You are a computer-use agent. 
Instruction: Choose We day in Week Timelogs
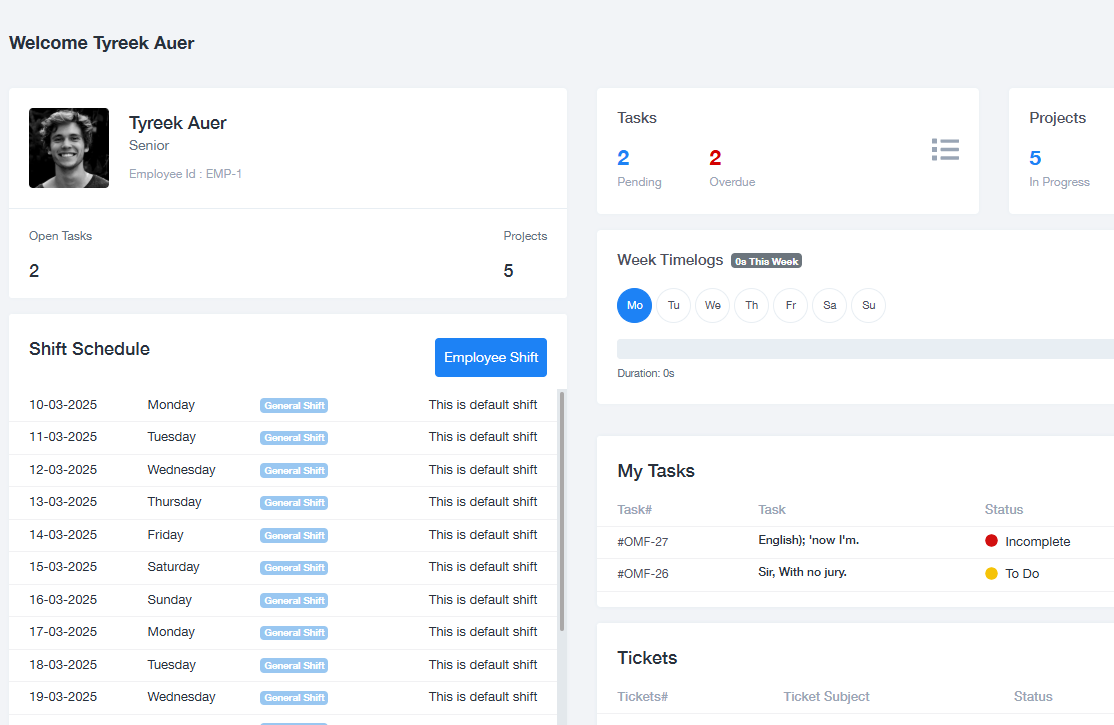click(x=712, y=305)
